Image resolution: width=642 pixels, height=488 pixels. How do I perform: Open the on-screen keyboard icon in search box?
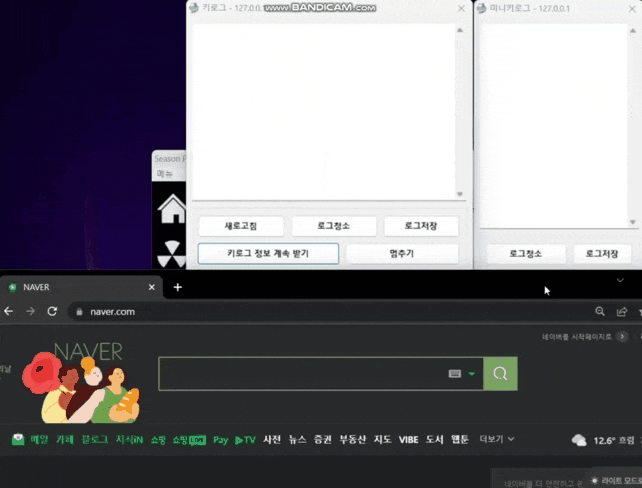click(x=455, y=373)
